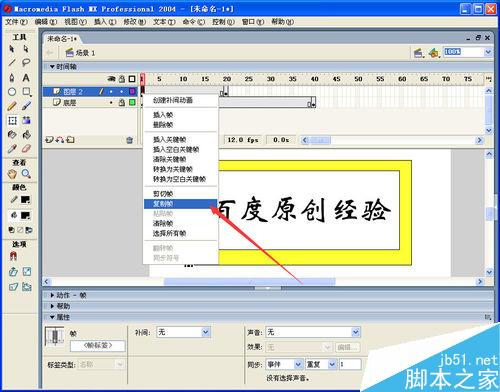Choose 复制帧 from the context menu
500x392 pixels.
point(180,204)
